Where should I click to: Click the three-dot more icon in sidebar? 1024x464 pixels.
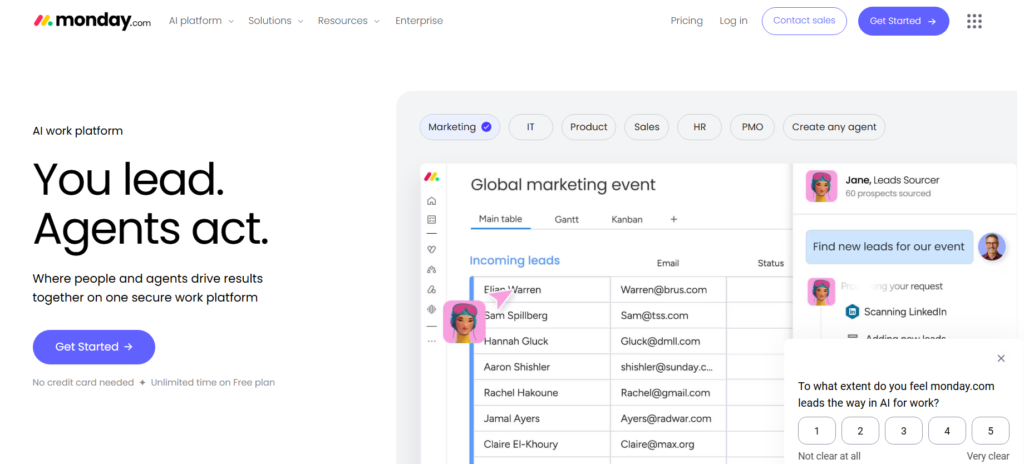431,341
